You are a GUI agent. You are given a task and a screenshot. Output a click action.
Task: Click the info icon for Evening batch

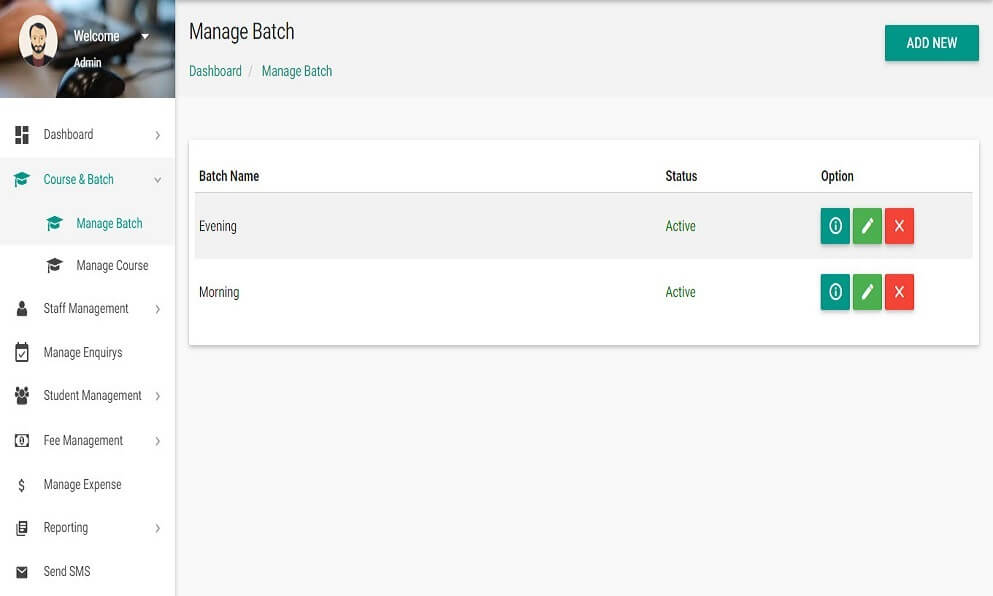coord(835,226)
